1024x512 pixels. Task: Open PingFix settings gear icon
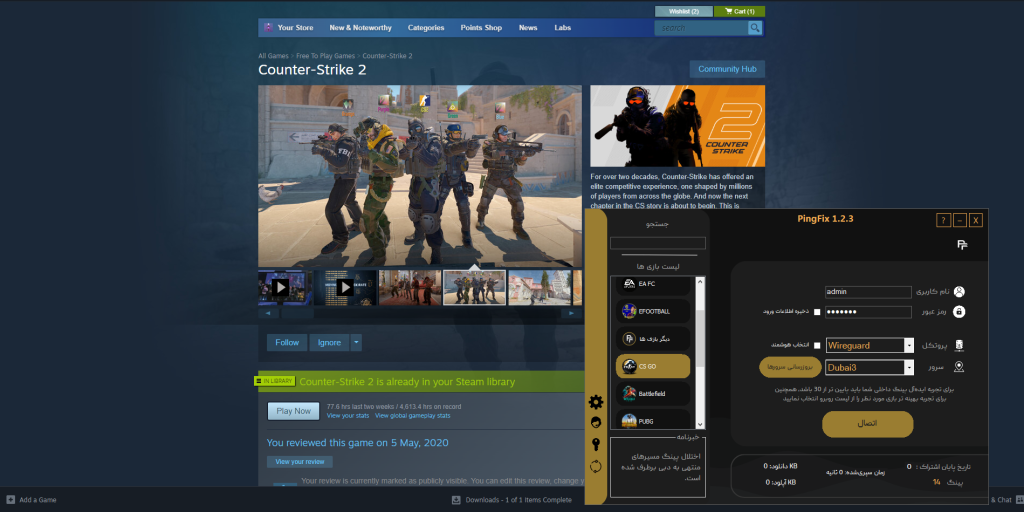(596, 402)
